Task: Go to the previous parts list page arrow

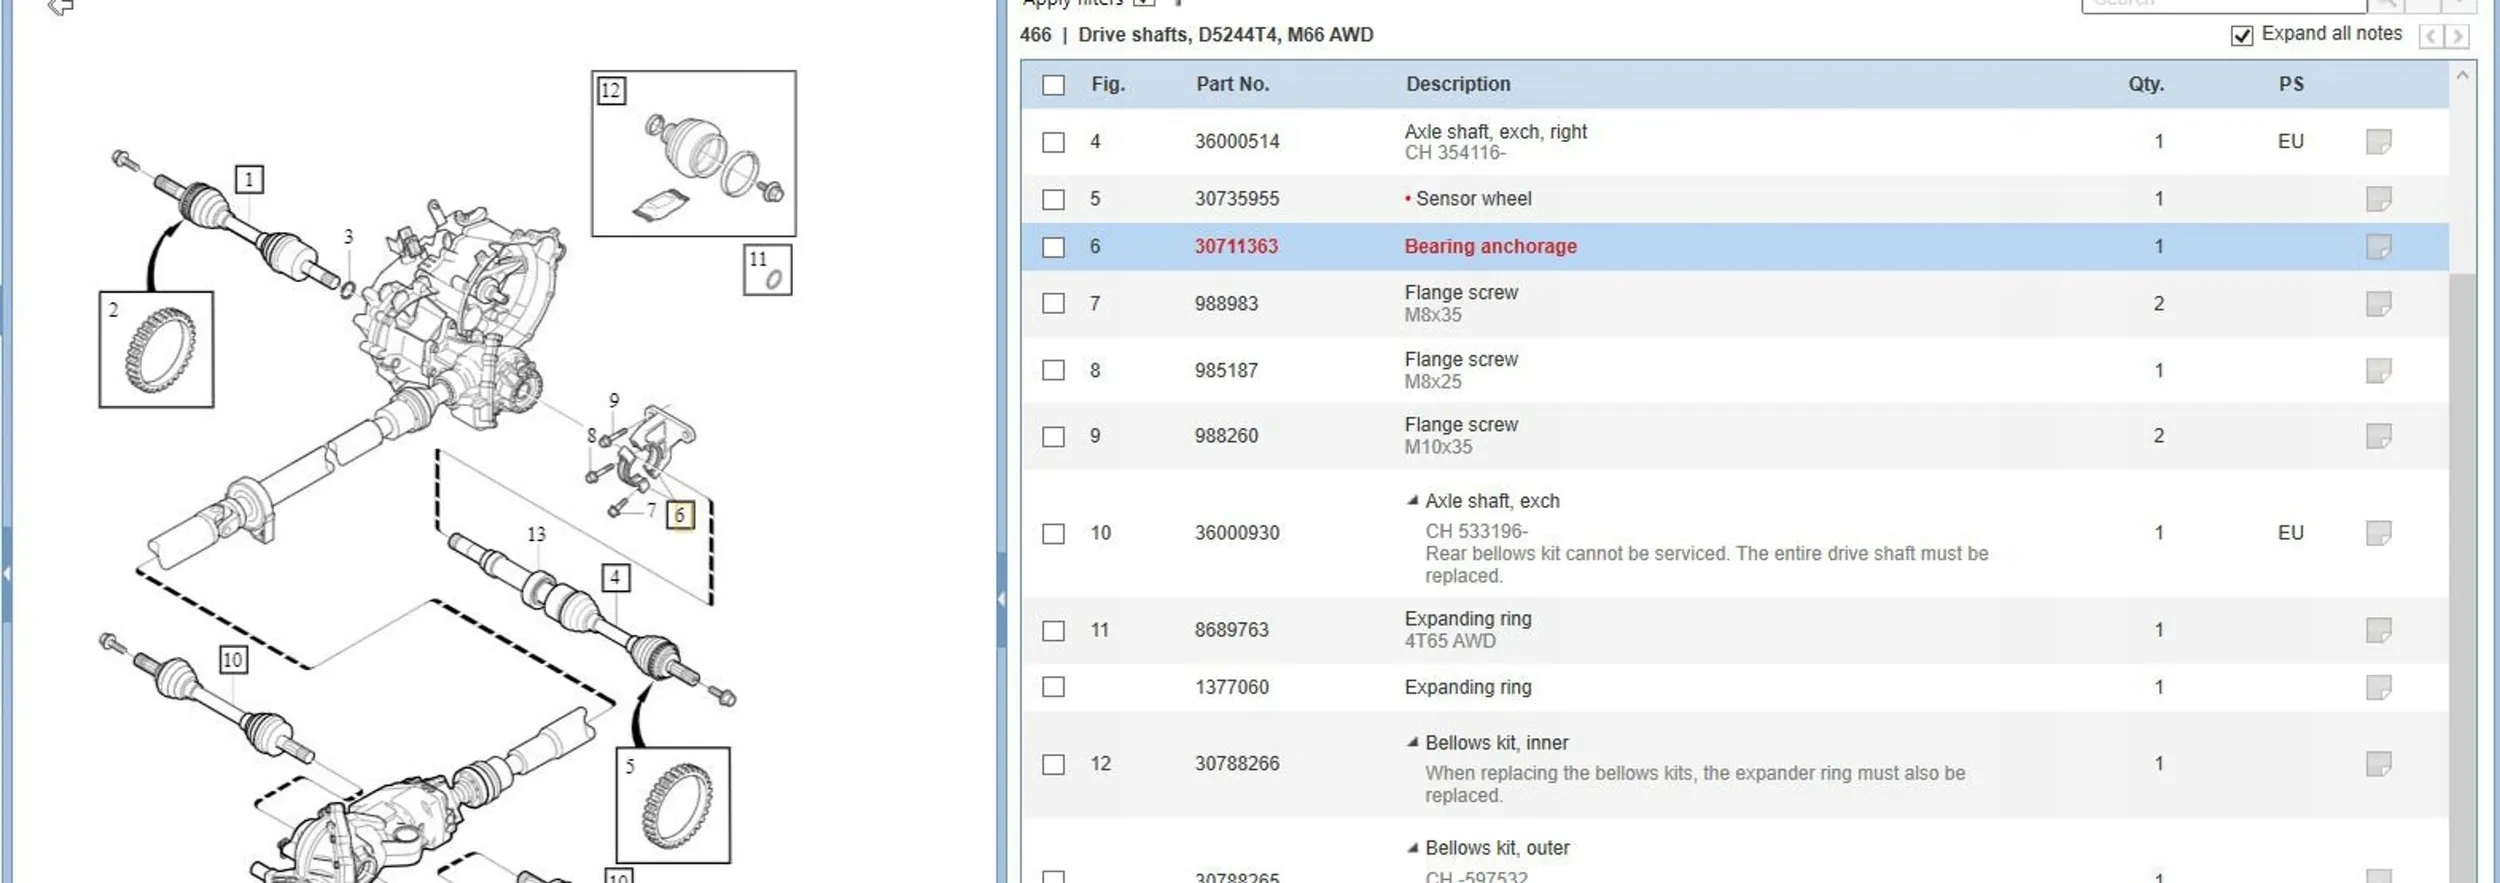Action: coord(2431,37)
